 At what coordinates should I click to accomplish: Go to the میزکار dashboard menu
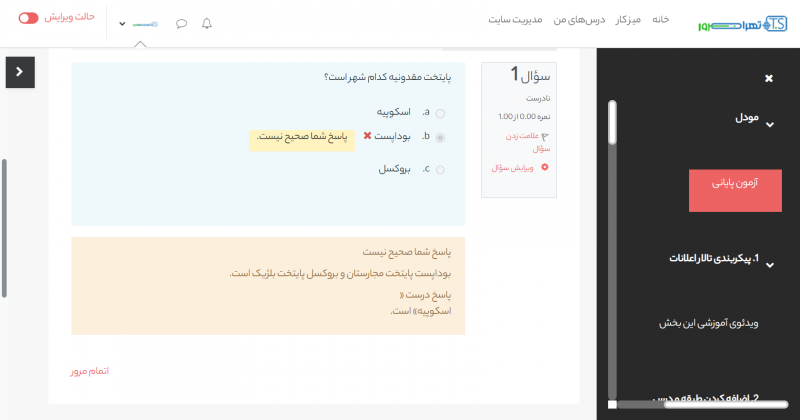point(629,20)
